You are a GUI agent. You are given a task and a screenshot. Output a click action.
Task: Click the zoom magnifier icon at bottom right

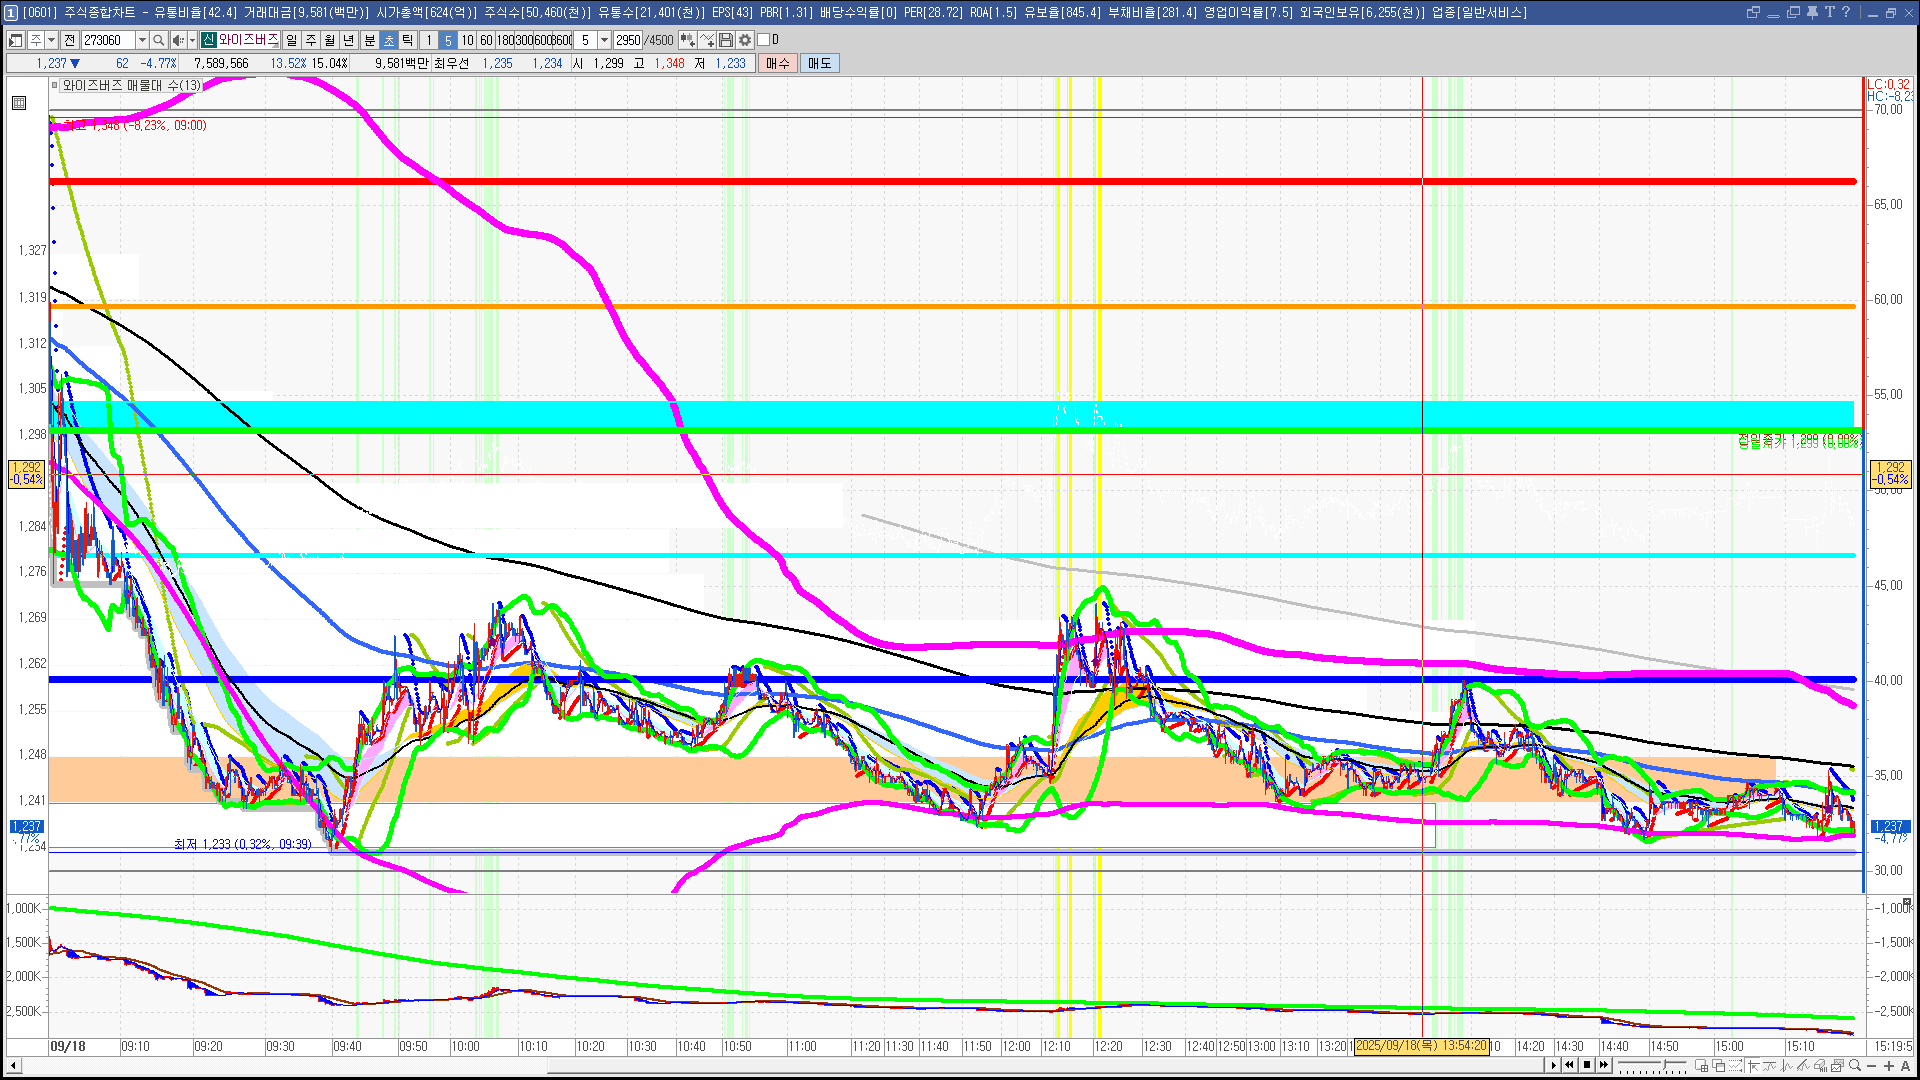click(1854, 1066)
